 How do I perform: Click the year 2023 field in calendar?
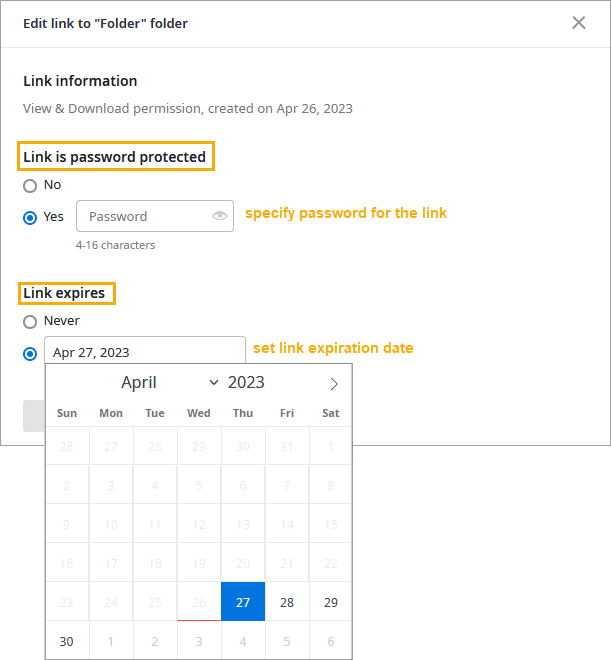tap(246, 383)
